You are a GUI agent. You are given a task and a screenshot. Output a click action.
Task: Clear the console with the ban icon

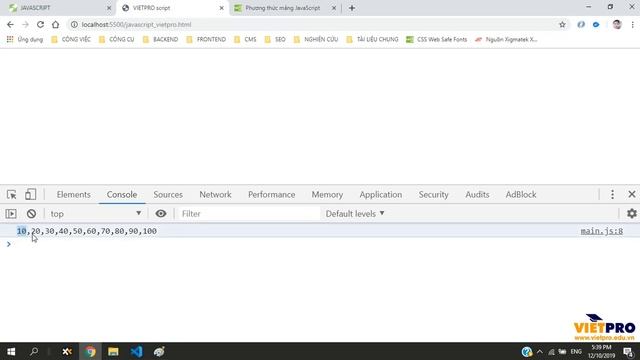(x=31, y=213)
